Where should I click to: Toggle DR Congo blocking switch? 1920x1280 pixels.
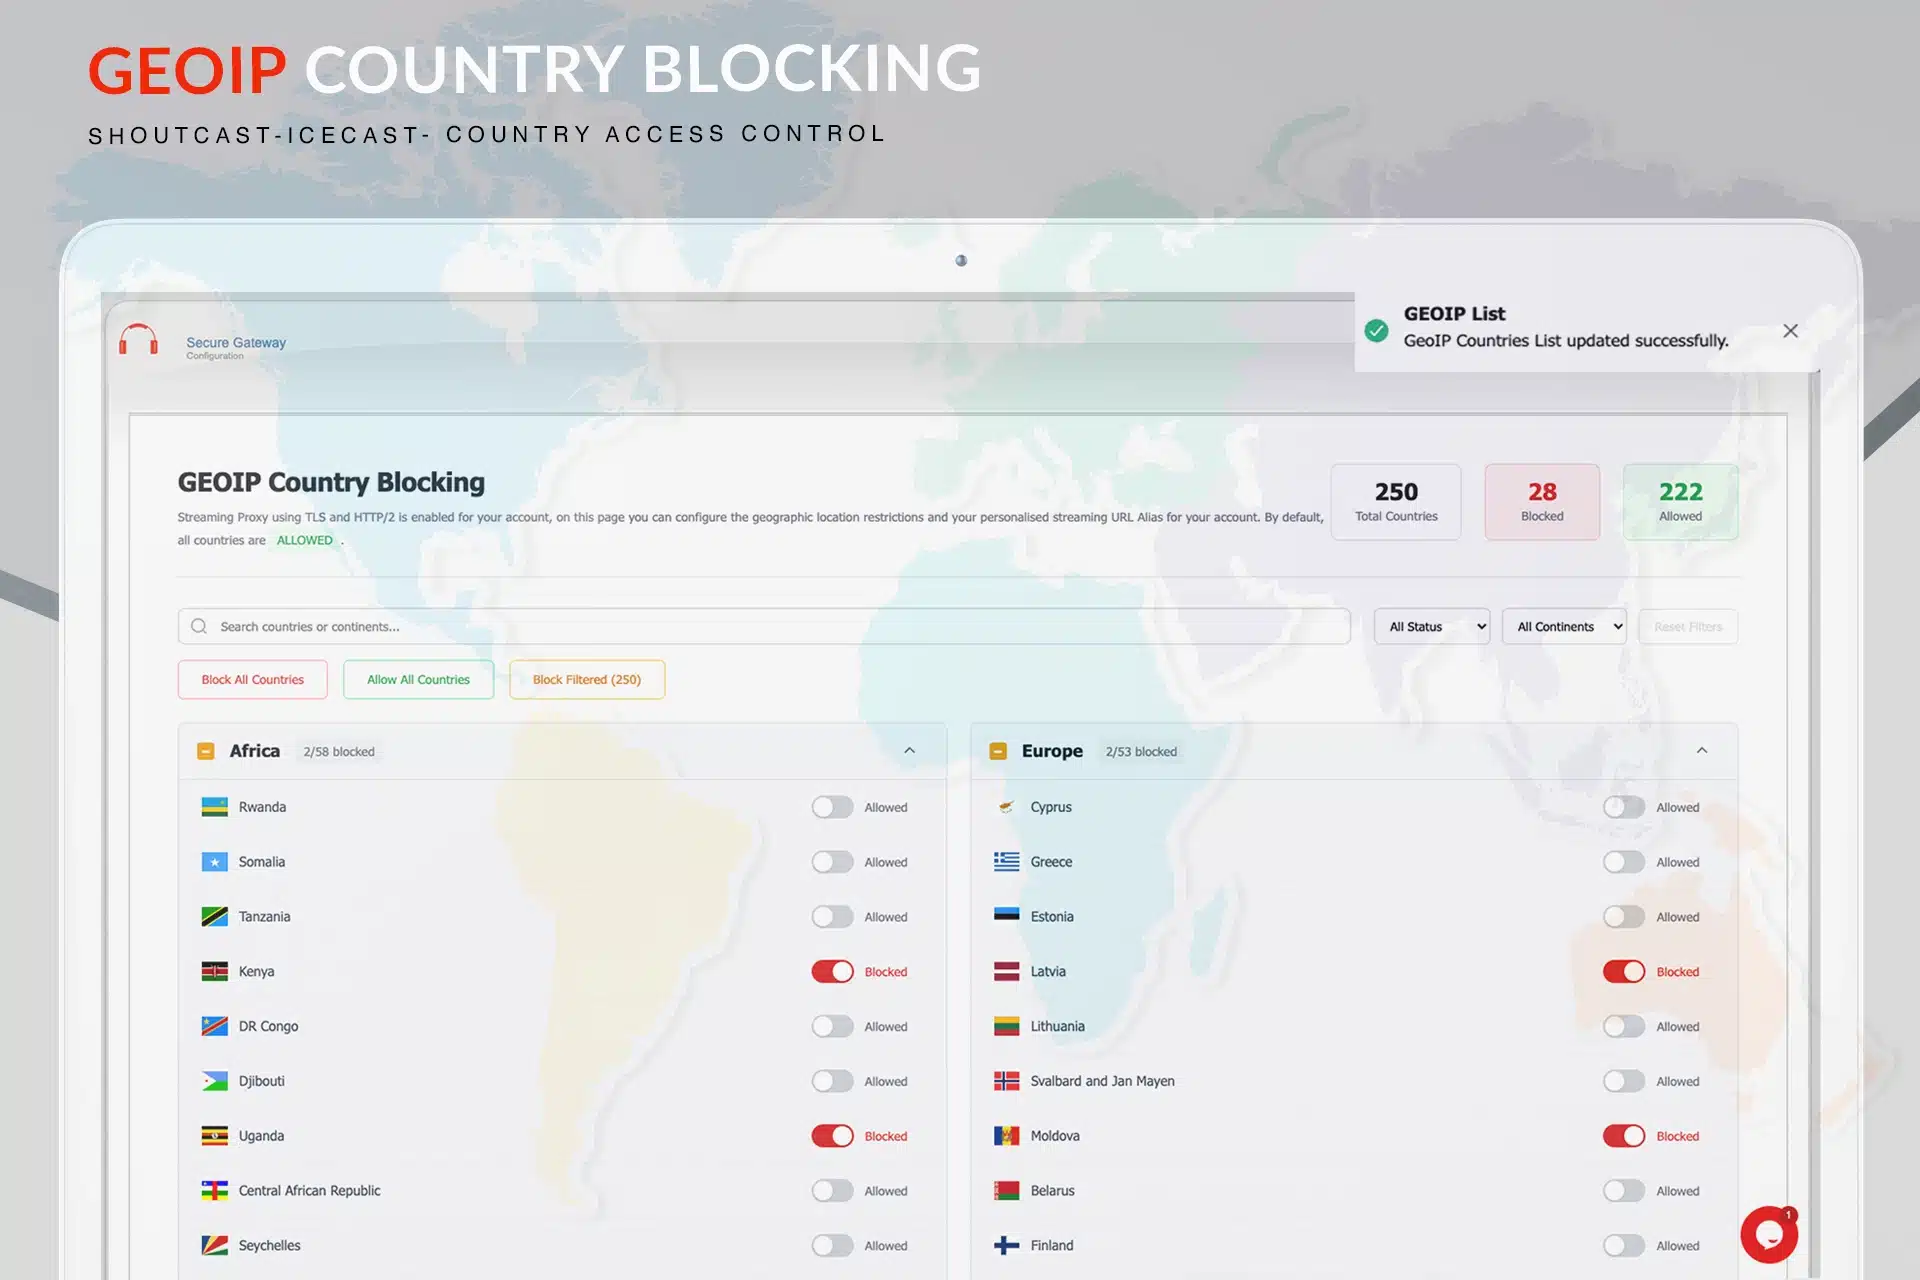832,1026
